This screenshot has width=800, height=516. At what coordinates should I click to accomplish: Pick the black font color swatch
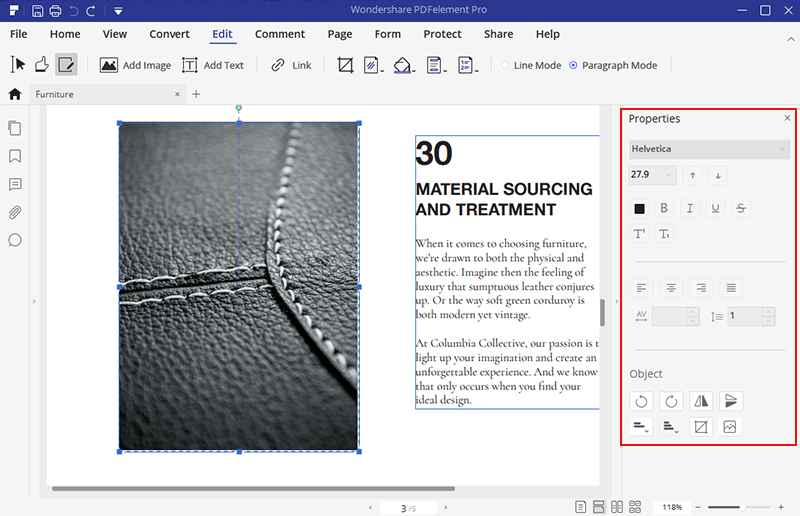(640, 208)
